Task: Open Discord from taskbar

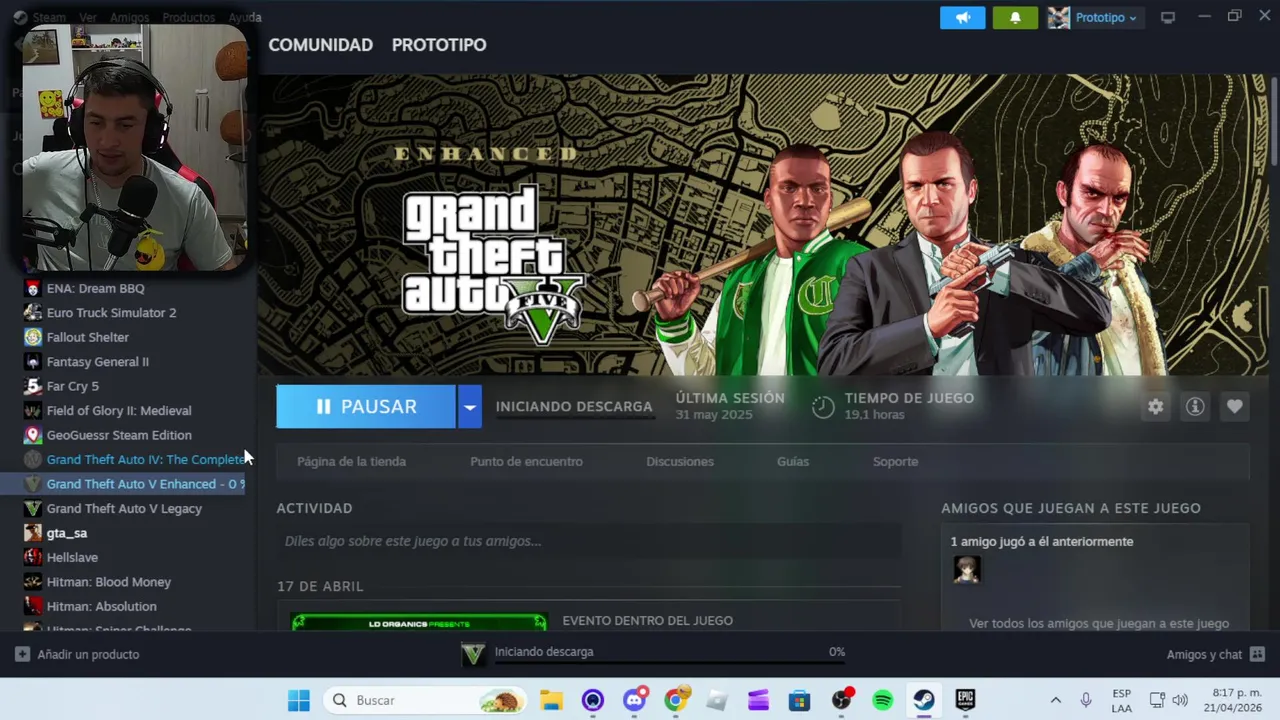Action: click(634, 700)
